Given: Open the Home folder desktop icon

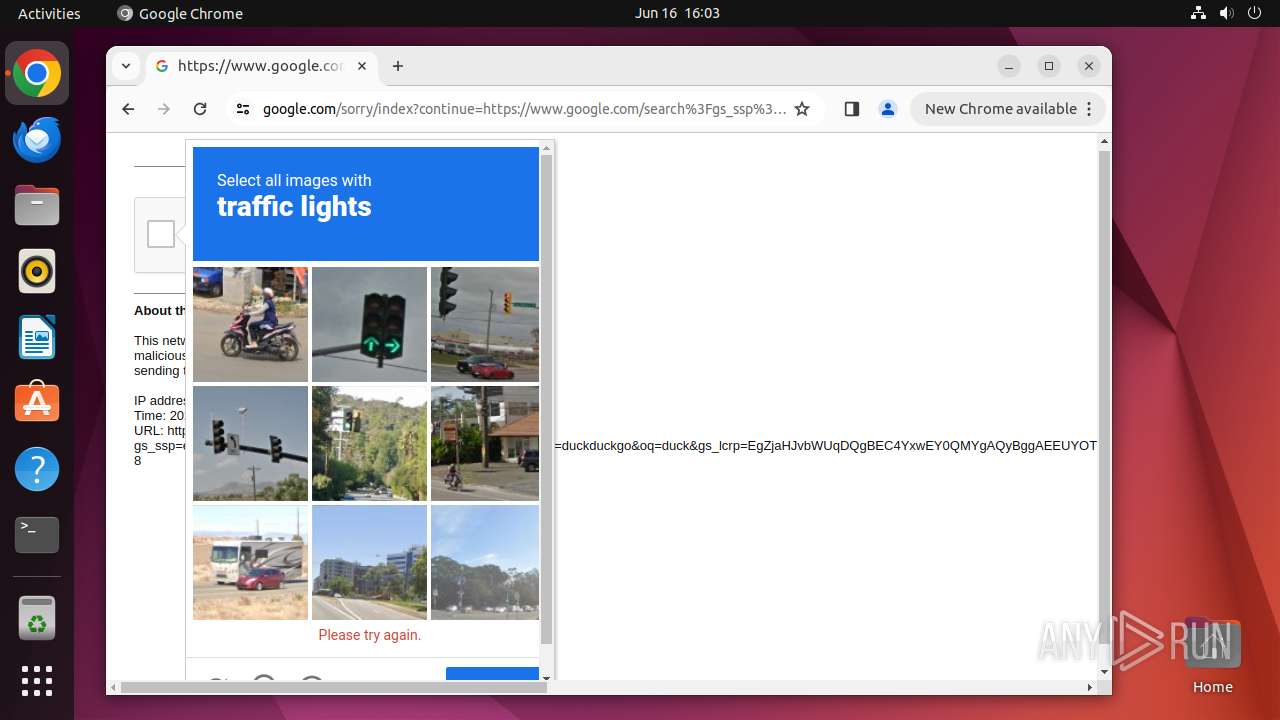Looking at the screenshot, I should 1212,656.
